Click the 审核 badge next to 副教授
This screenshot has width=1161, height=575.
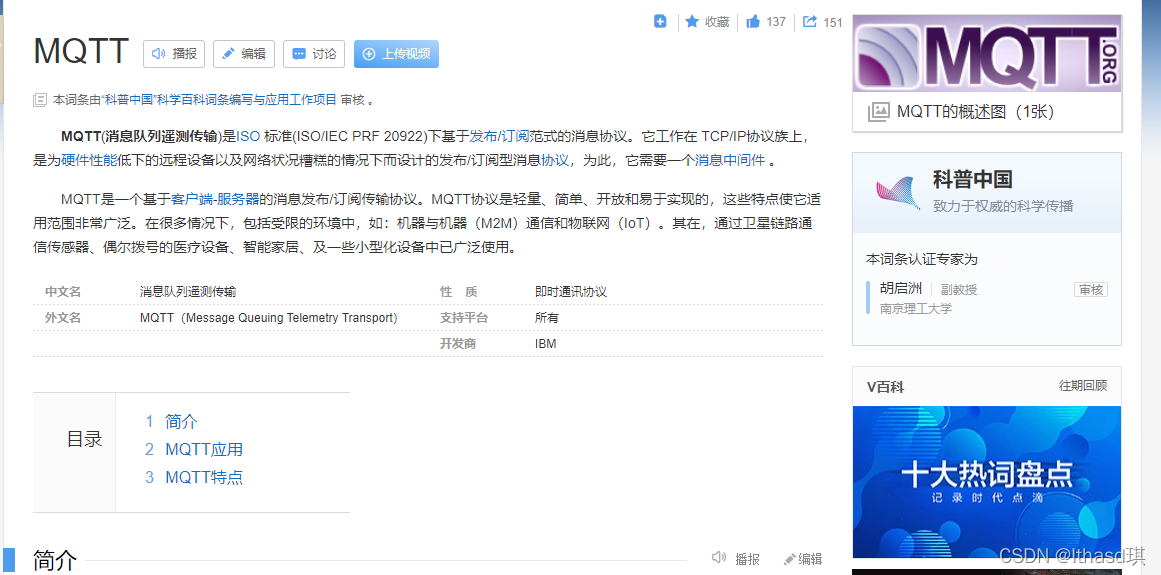tap(1091, 290)
